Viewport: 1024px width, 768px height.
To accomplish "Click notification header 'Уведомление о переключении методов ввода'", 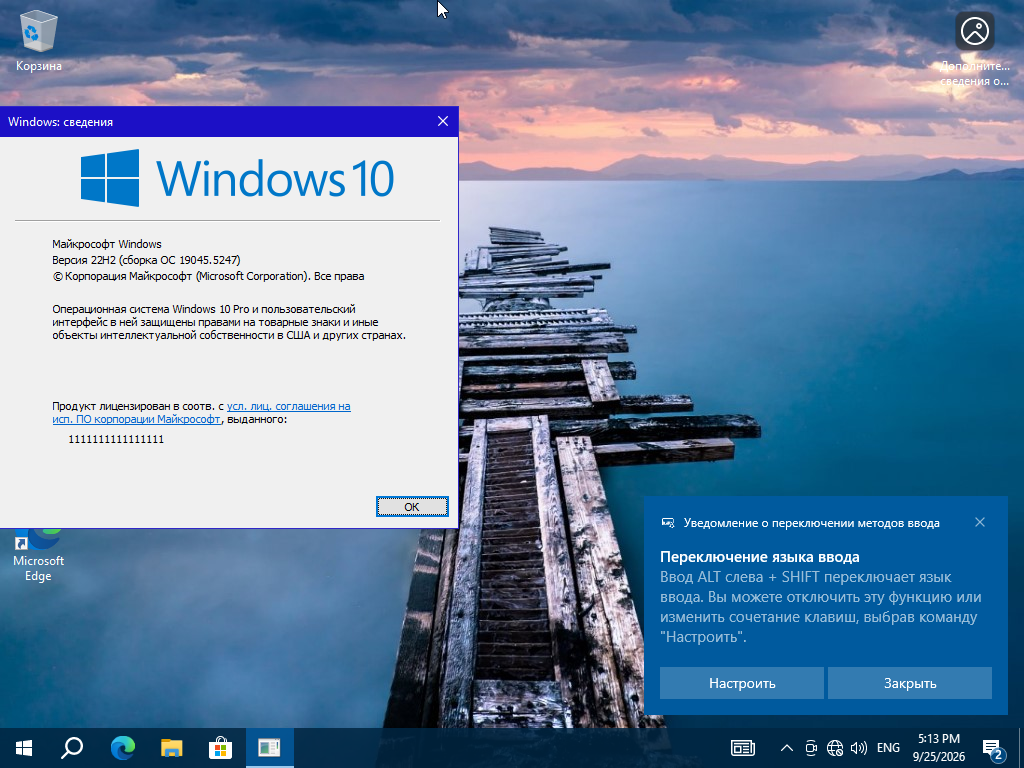I will point(812,523).
